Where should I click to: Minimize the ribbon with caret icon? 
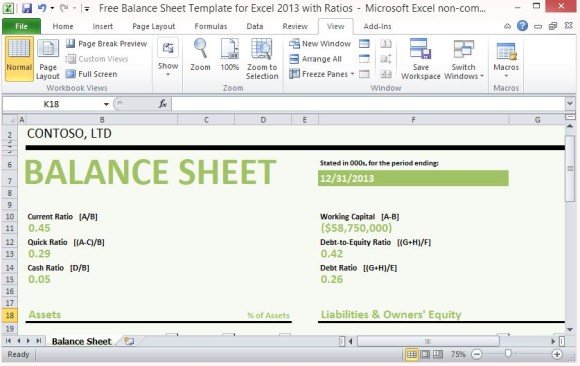508,26
